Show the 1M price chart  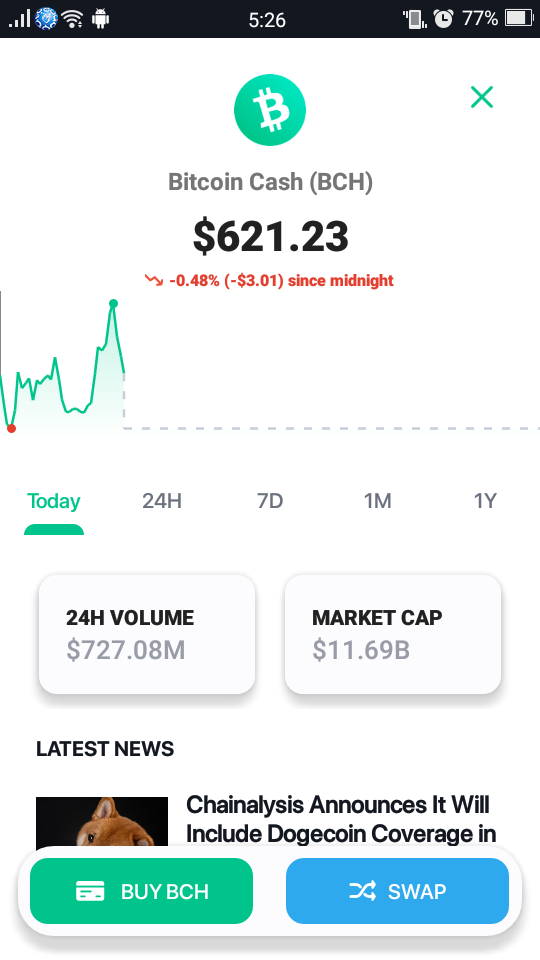click(378, 501)
